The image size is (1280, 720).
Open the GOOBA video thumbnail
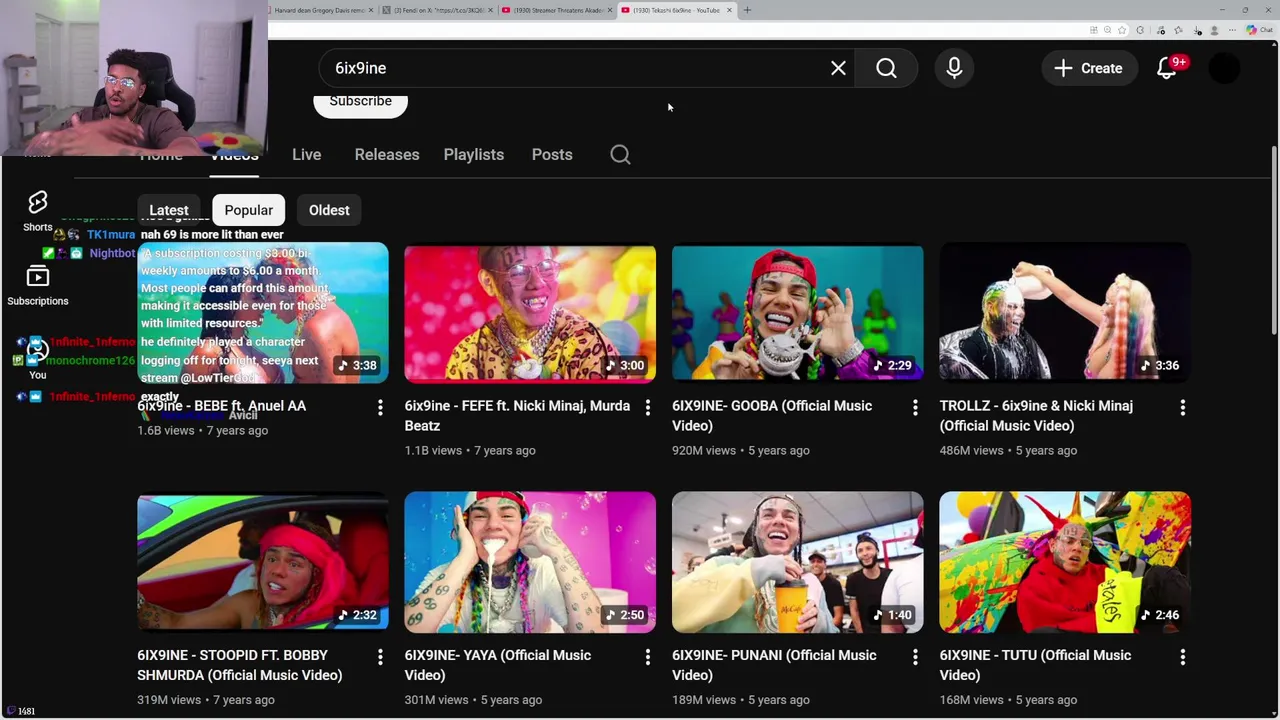798,313
